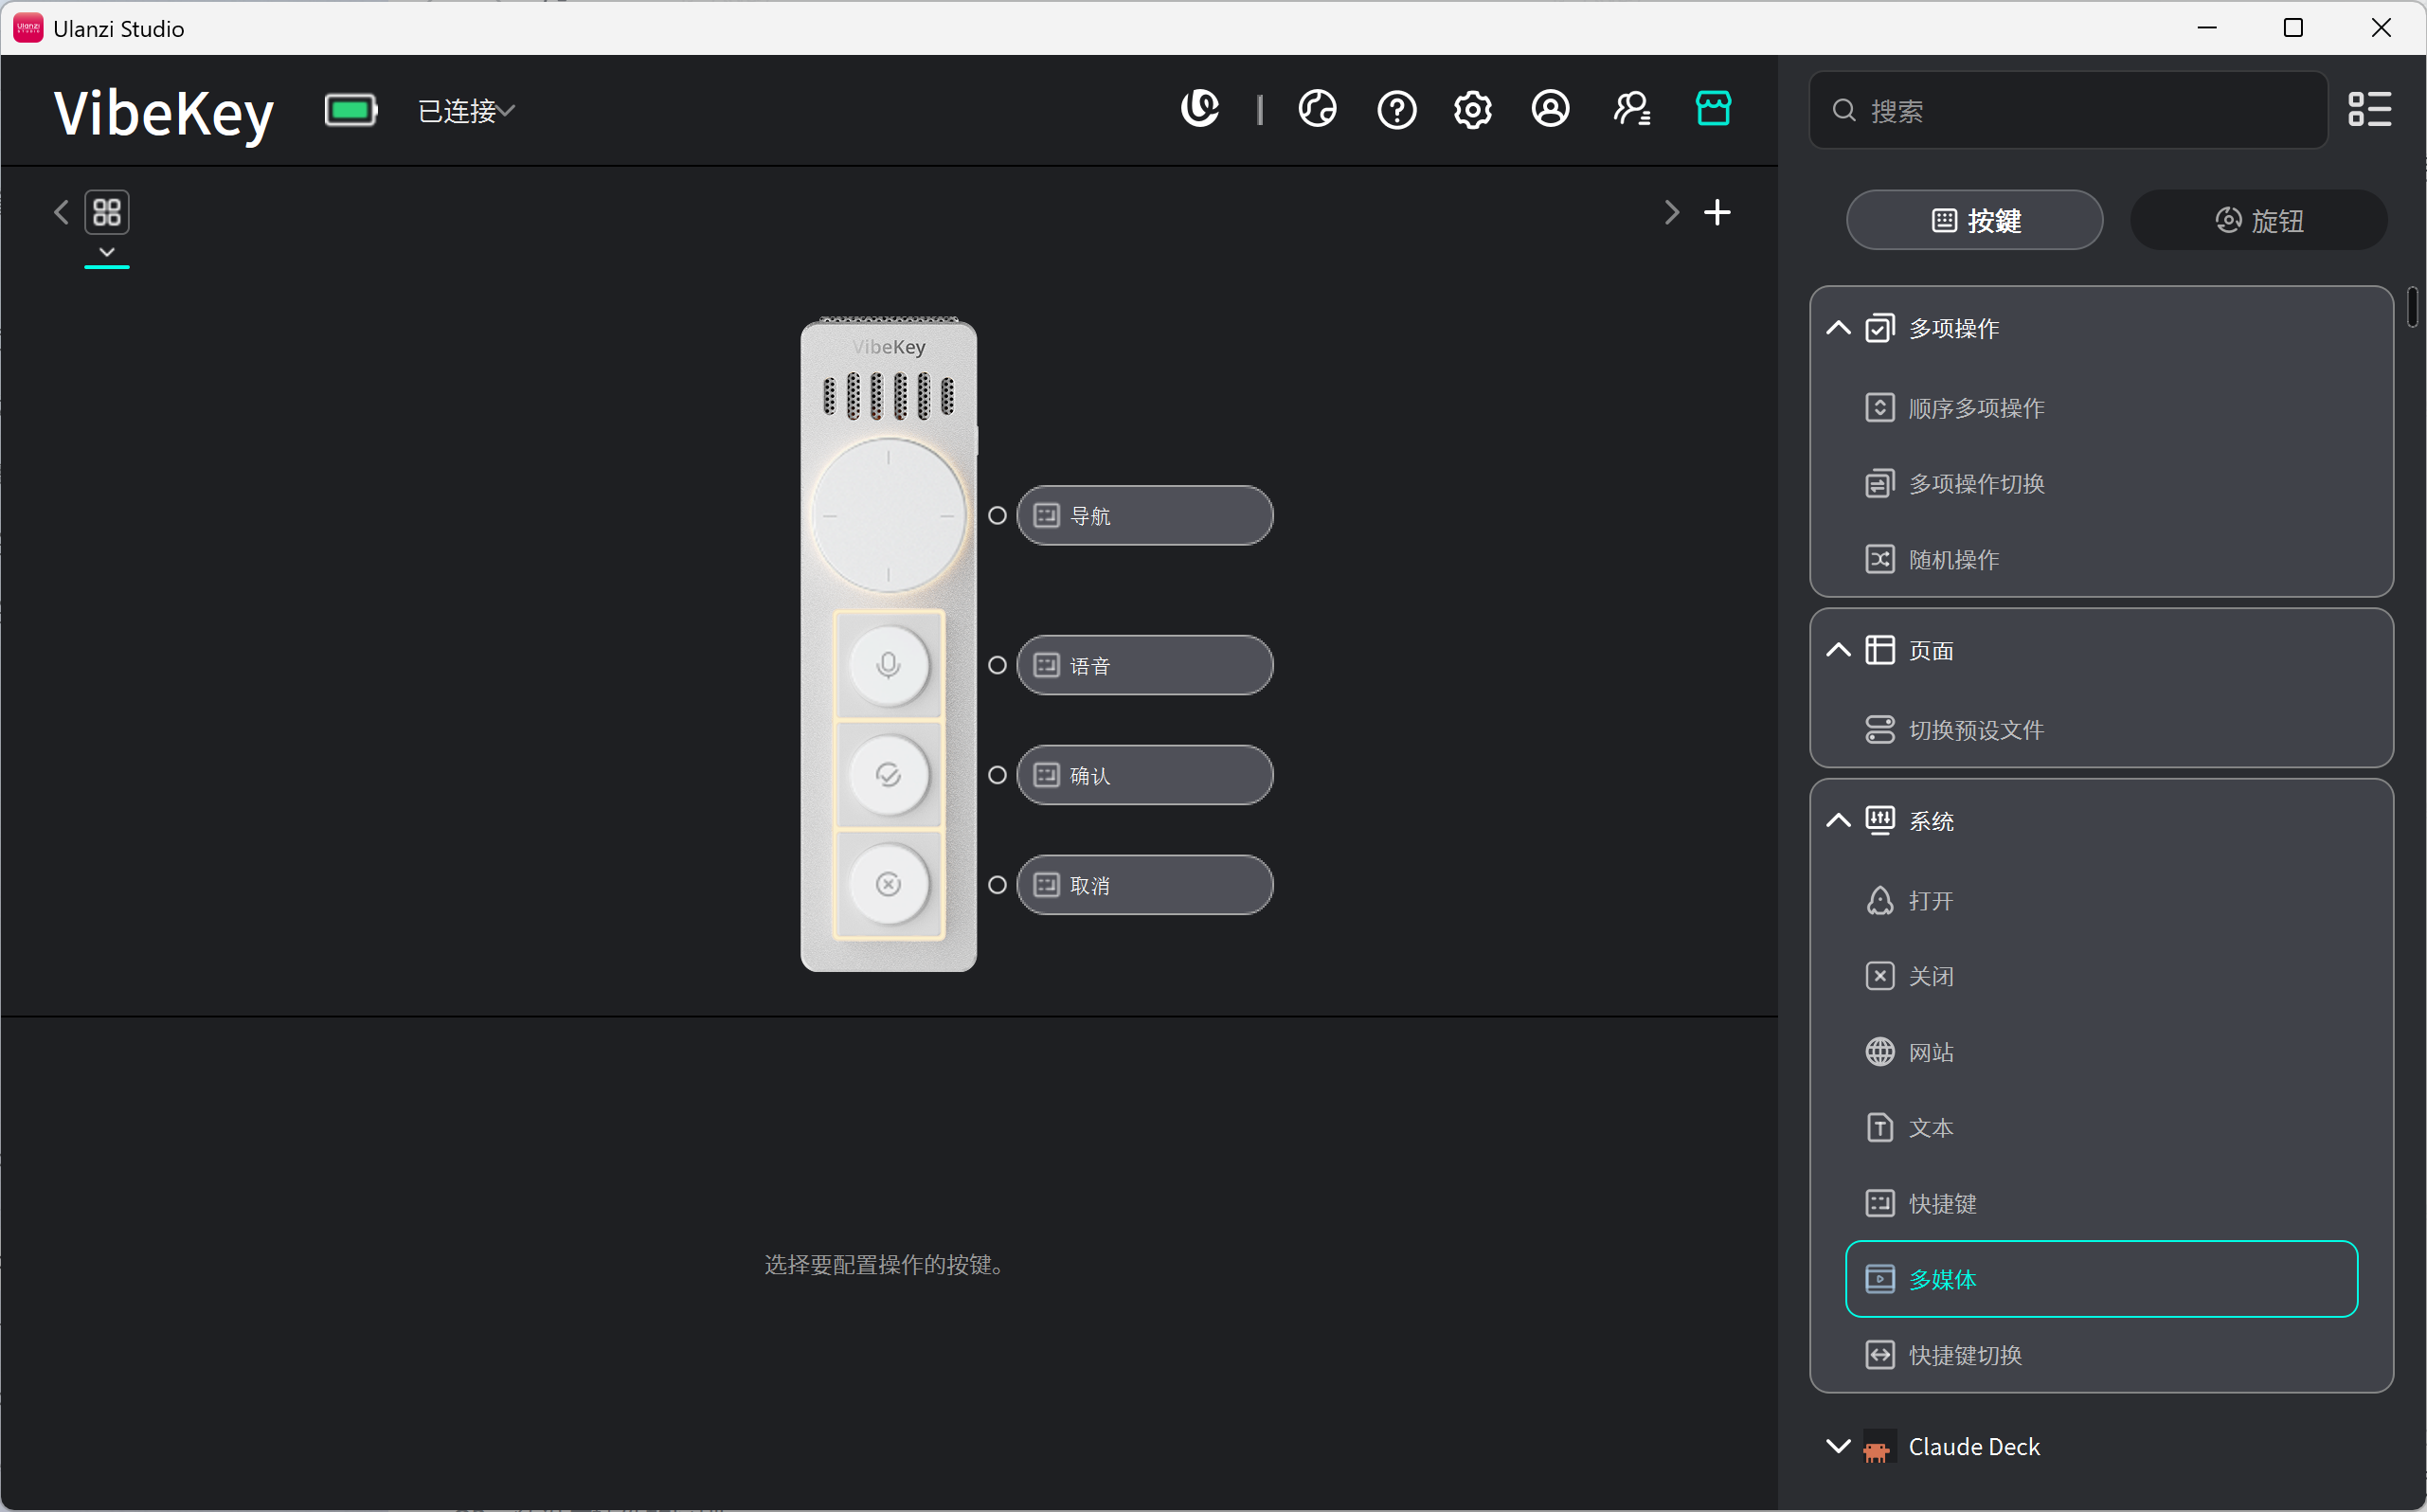Switch to the 按键 tab
2427x1512 pixels.
[1974, 220]
